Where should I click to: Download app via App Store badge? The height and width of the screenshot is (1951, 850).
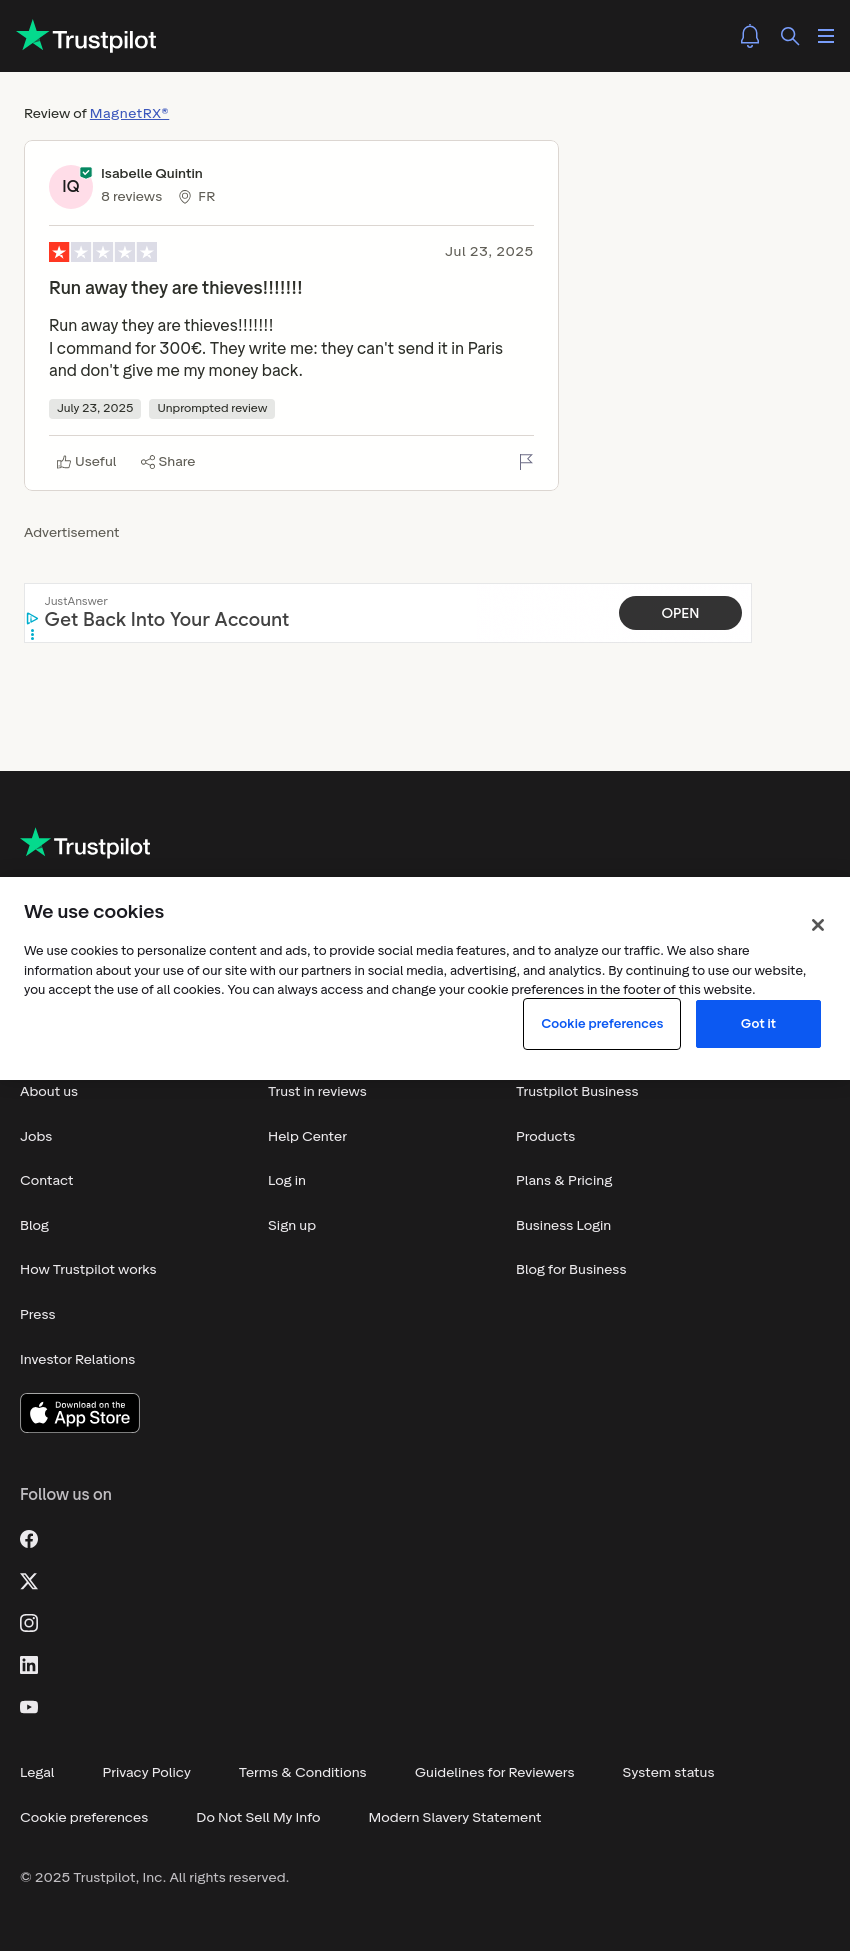click(80, 1413)
